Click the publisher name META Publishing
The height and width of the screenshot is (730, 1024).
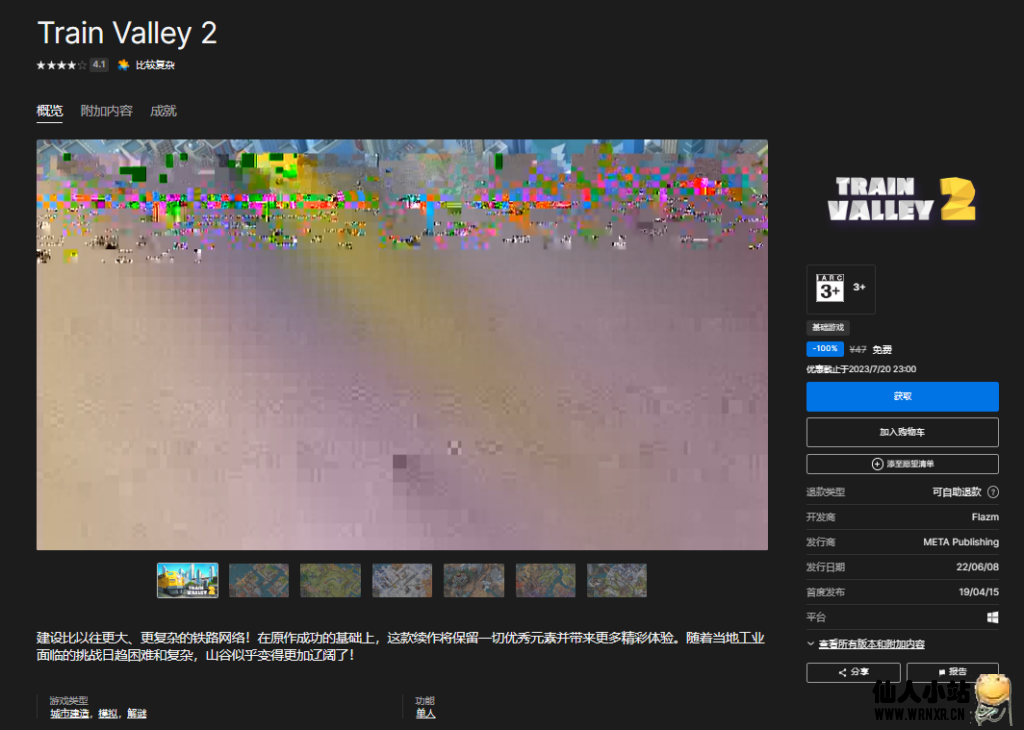click(x=961, y=542)
